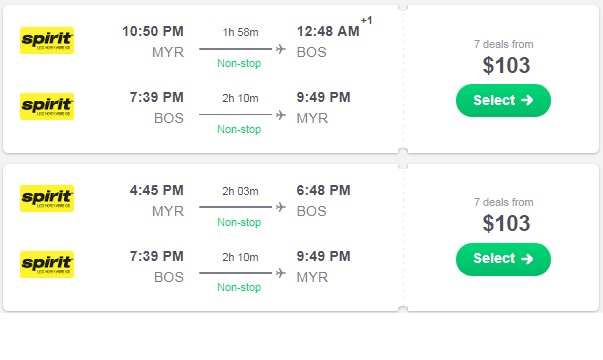This screenshot has width=603, height=360.
Task: Click Non-stop label under 2h 03m
Action: 239,222
